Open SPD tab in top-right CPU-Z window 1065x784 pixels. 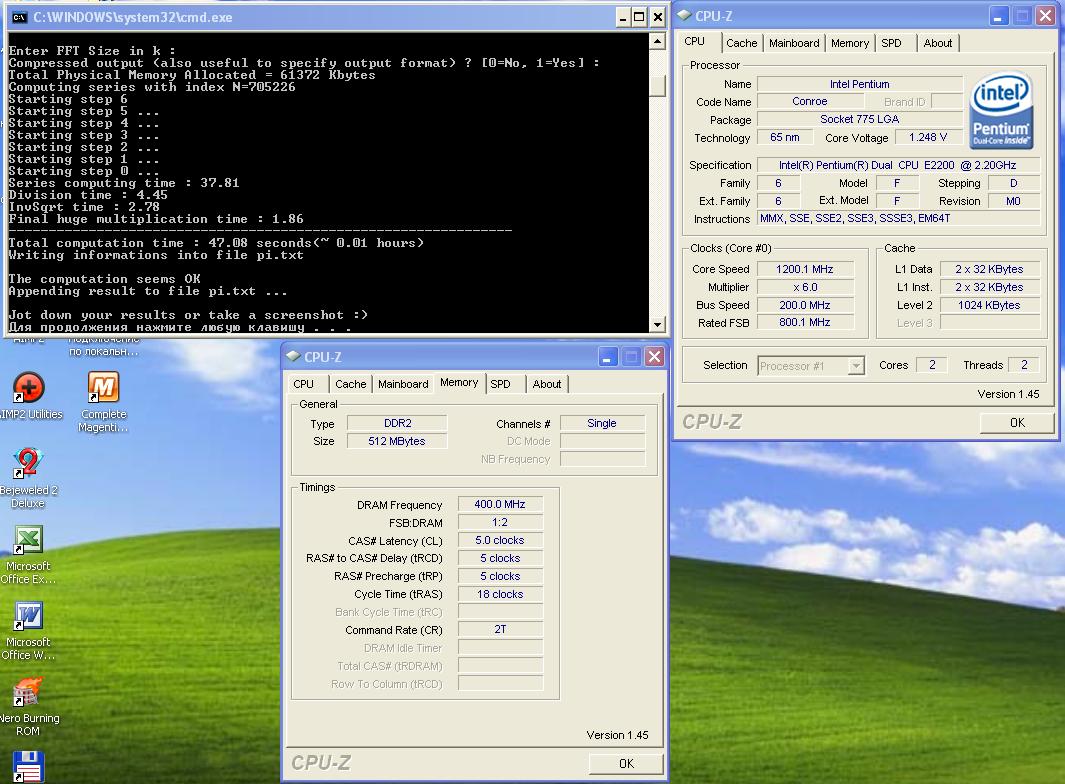coord(891,43)
